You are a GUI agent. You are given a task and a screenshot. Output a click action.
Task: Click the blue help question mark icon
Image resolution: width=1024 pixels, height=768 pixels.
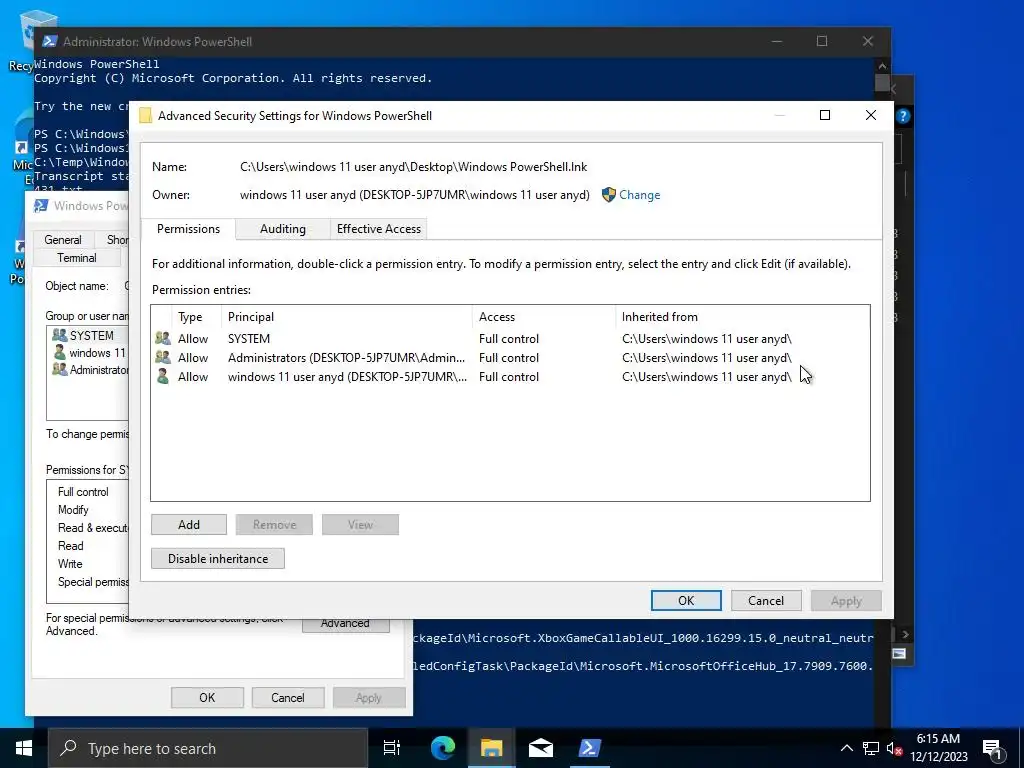(903, 116)
